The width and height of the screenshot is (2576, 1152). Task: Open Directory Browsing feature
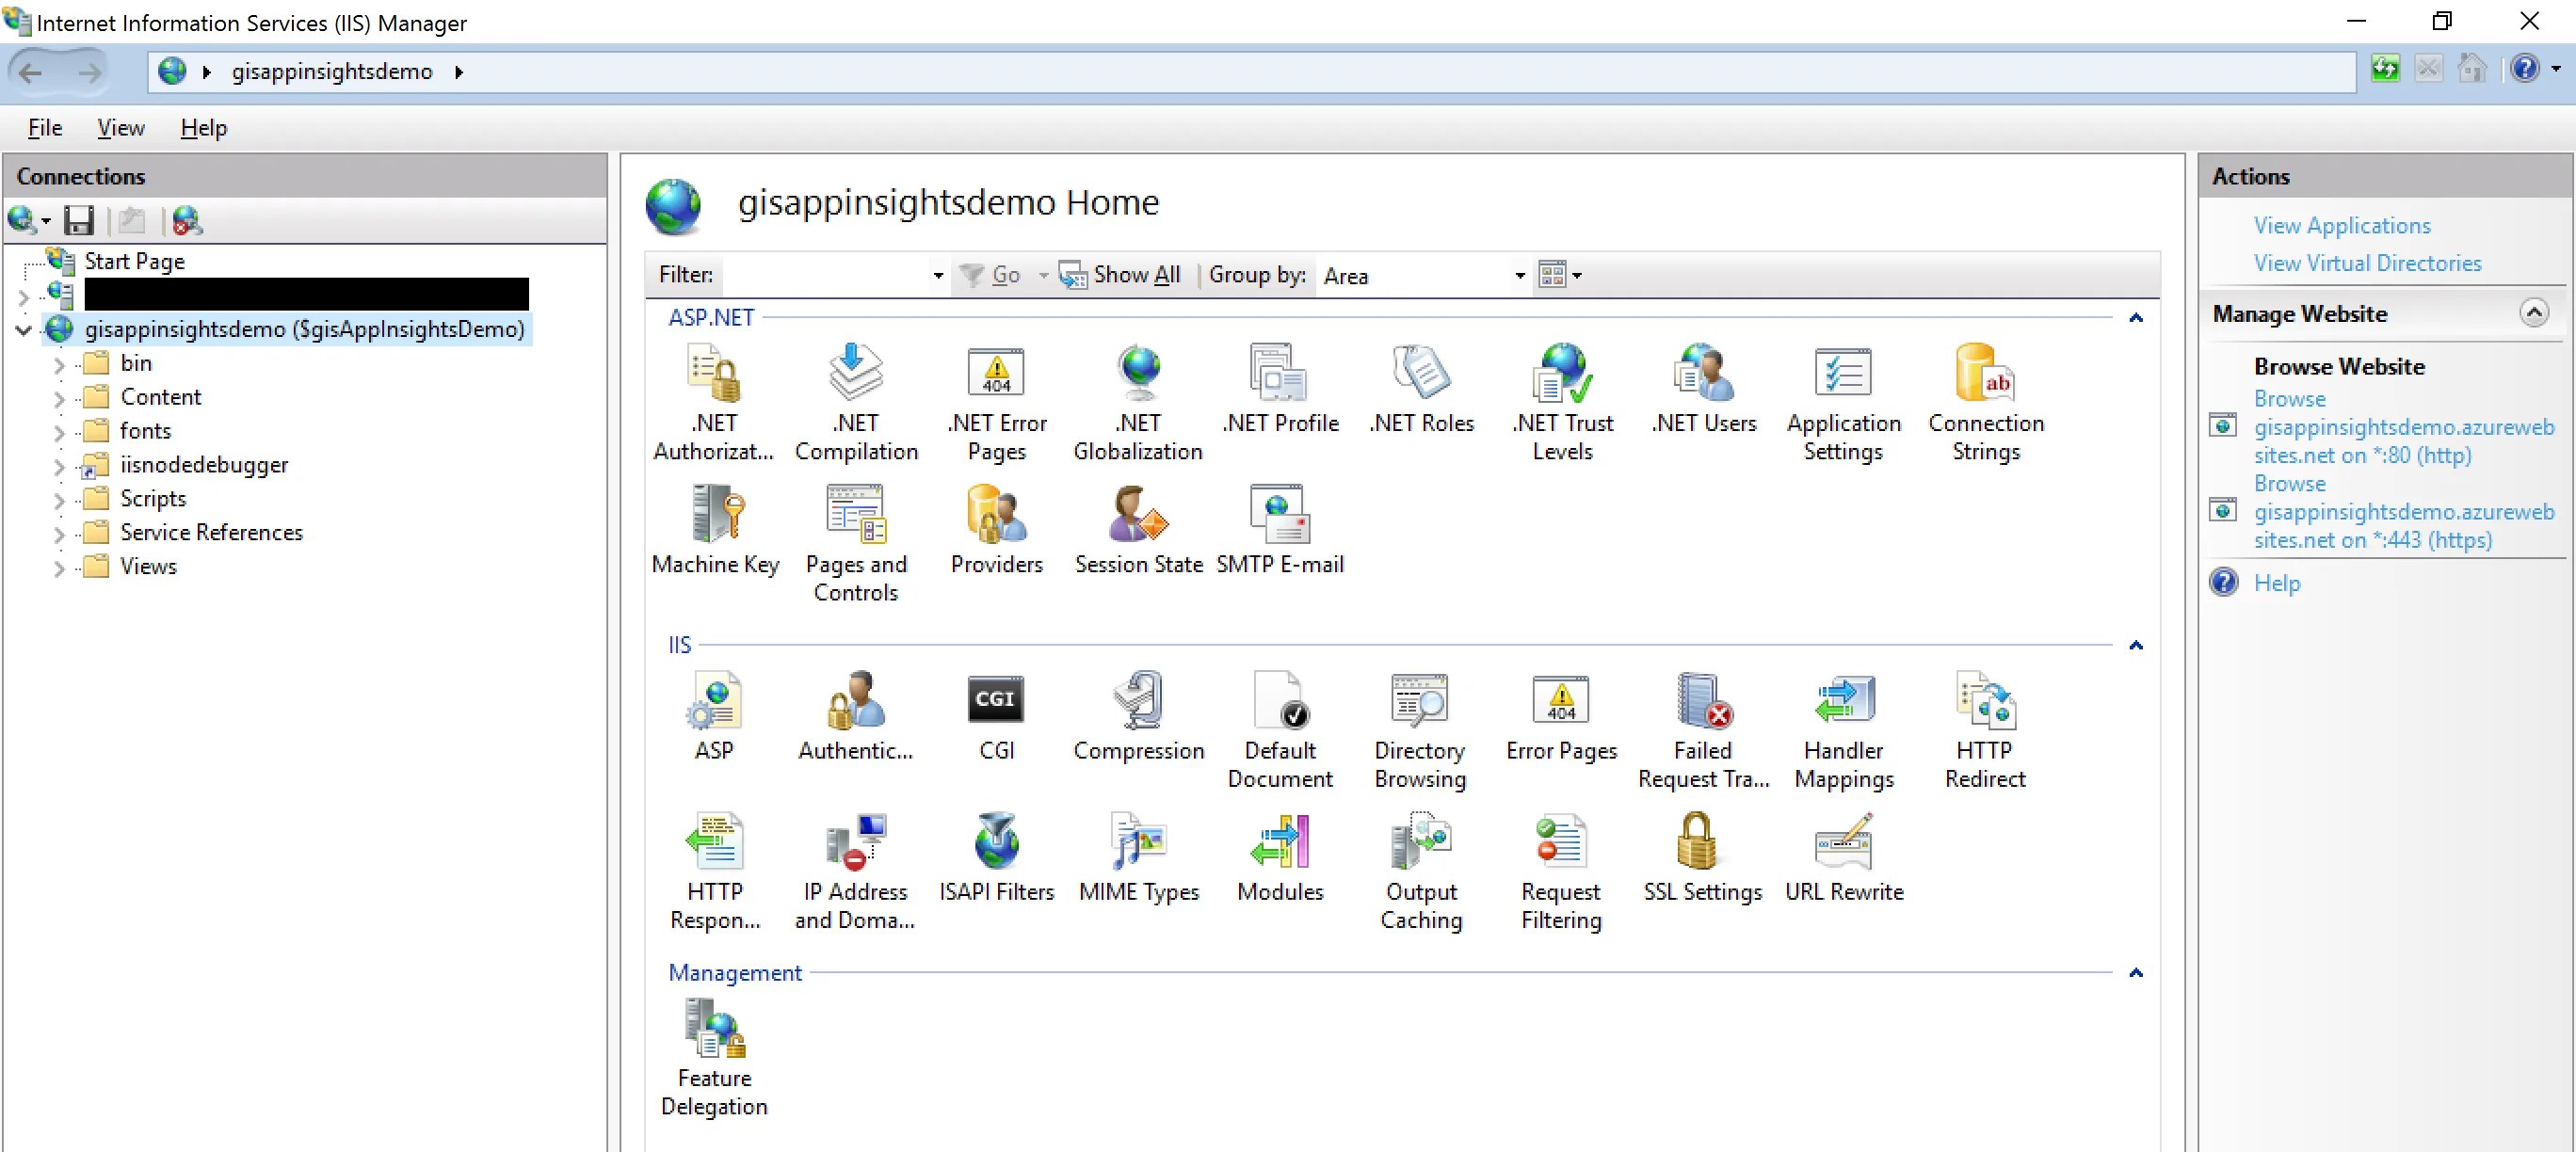1421,730
